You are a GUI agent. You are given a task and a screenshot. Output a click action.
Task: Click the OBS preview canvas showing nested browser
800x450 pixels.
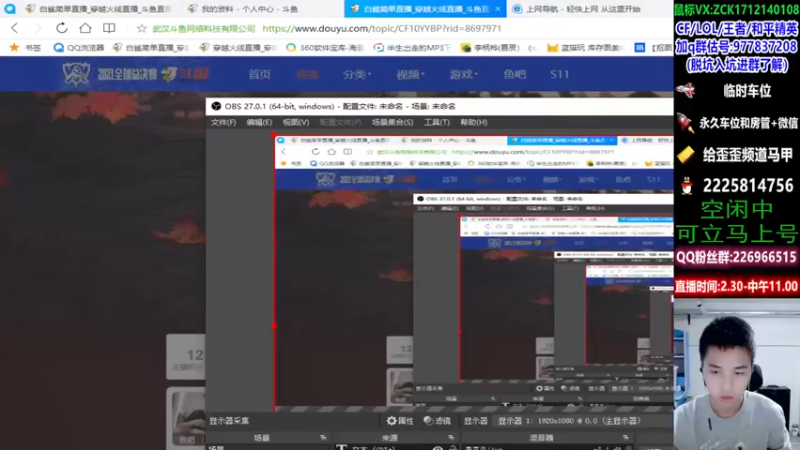coord(473,273)
